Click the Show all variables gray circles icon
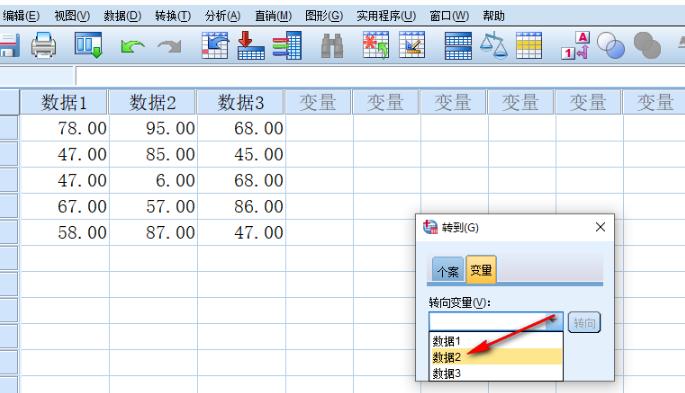Image resolution: width=685 pixels, height=393 pixels. (x=647, y=45)
